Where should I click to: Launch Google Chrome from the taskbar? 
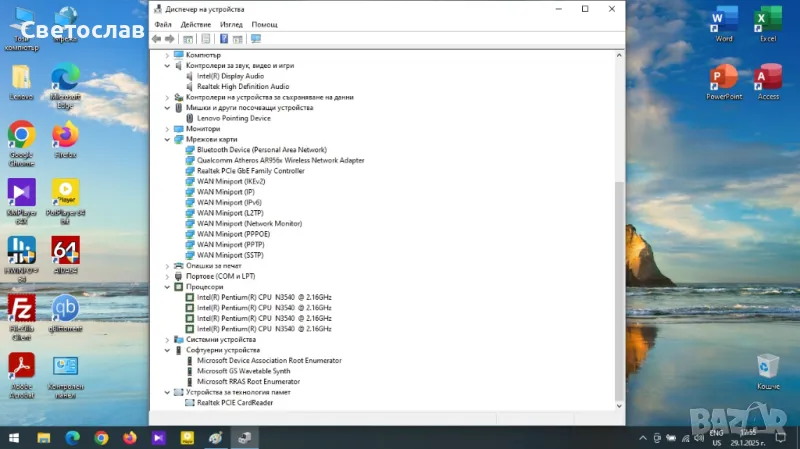pyautogui.click(x=101, y=438)
